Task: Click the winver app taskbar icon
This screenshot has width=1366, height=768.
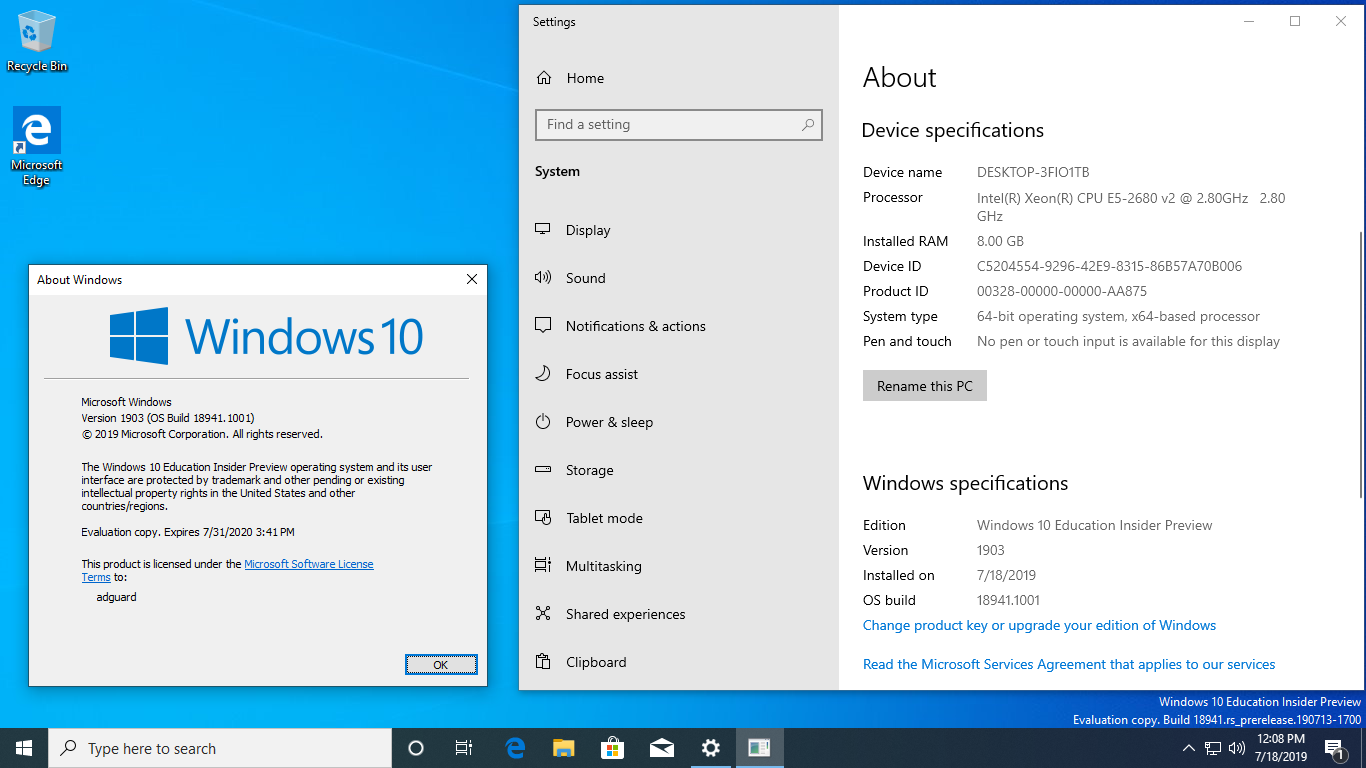Action: pos(760,748)
